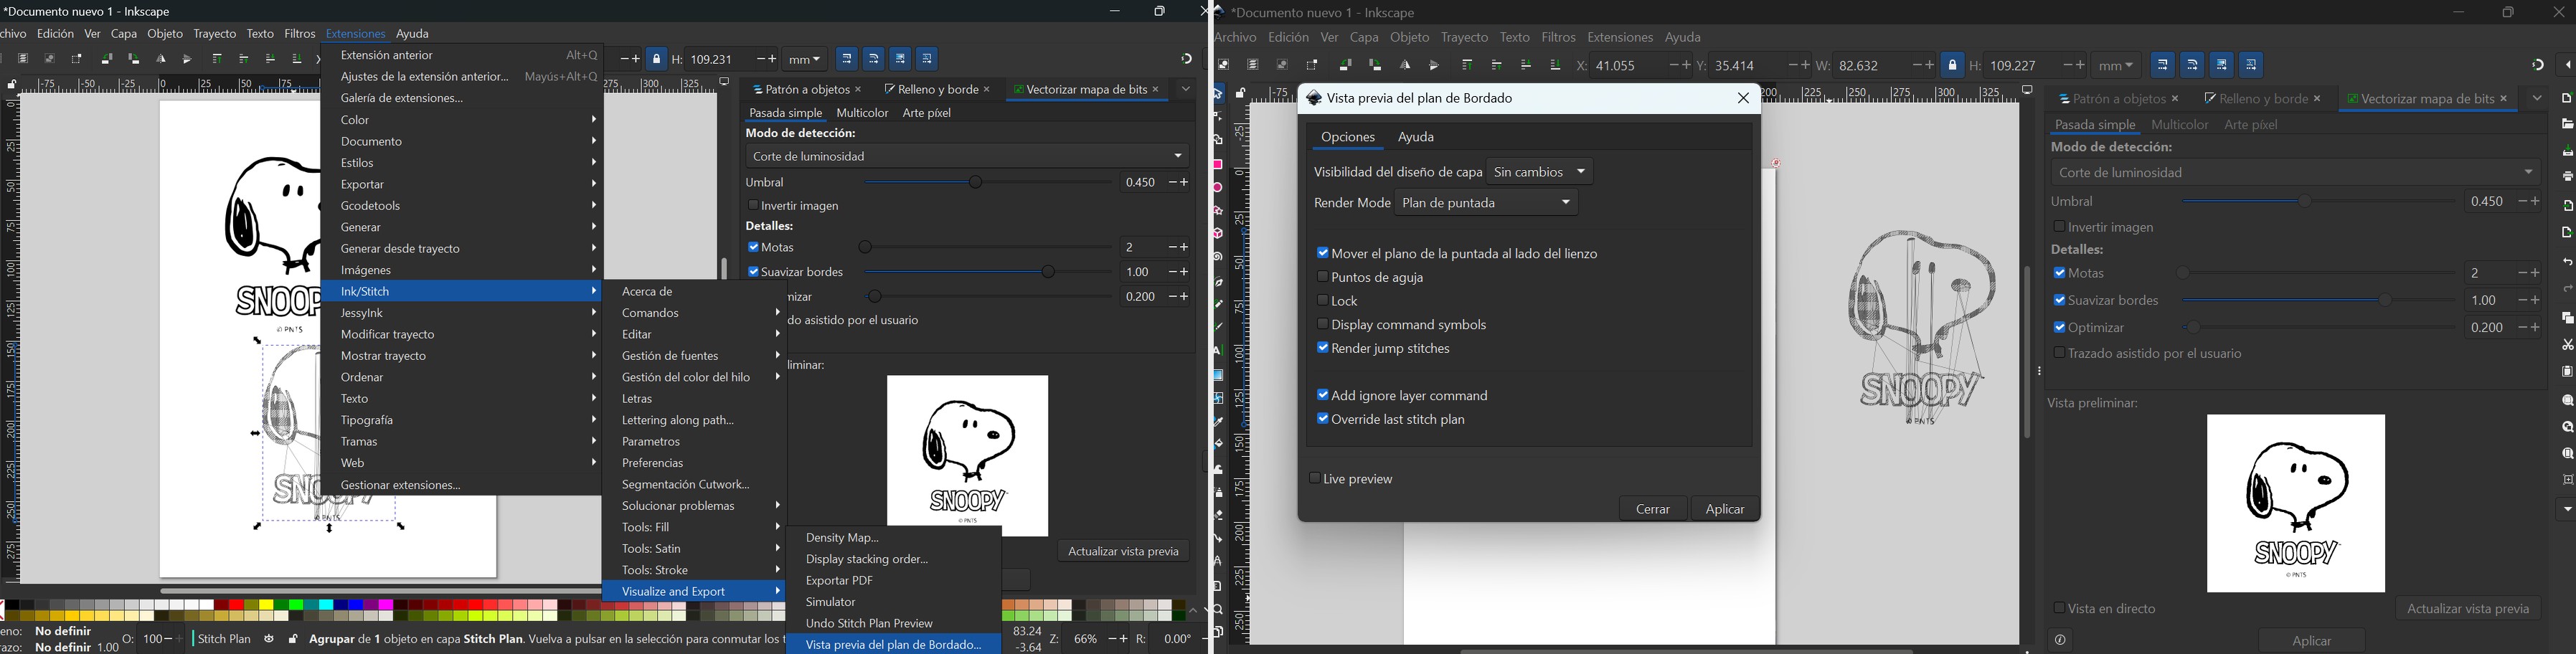Toggle lock width/height ratio in left window
This screenshot has height=654, width=2576.
656,59
